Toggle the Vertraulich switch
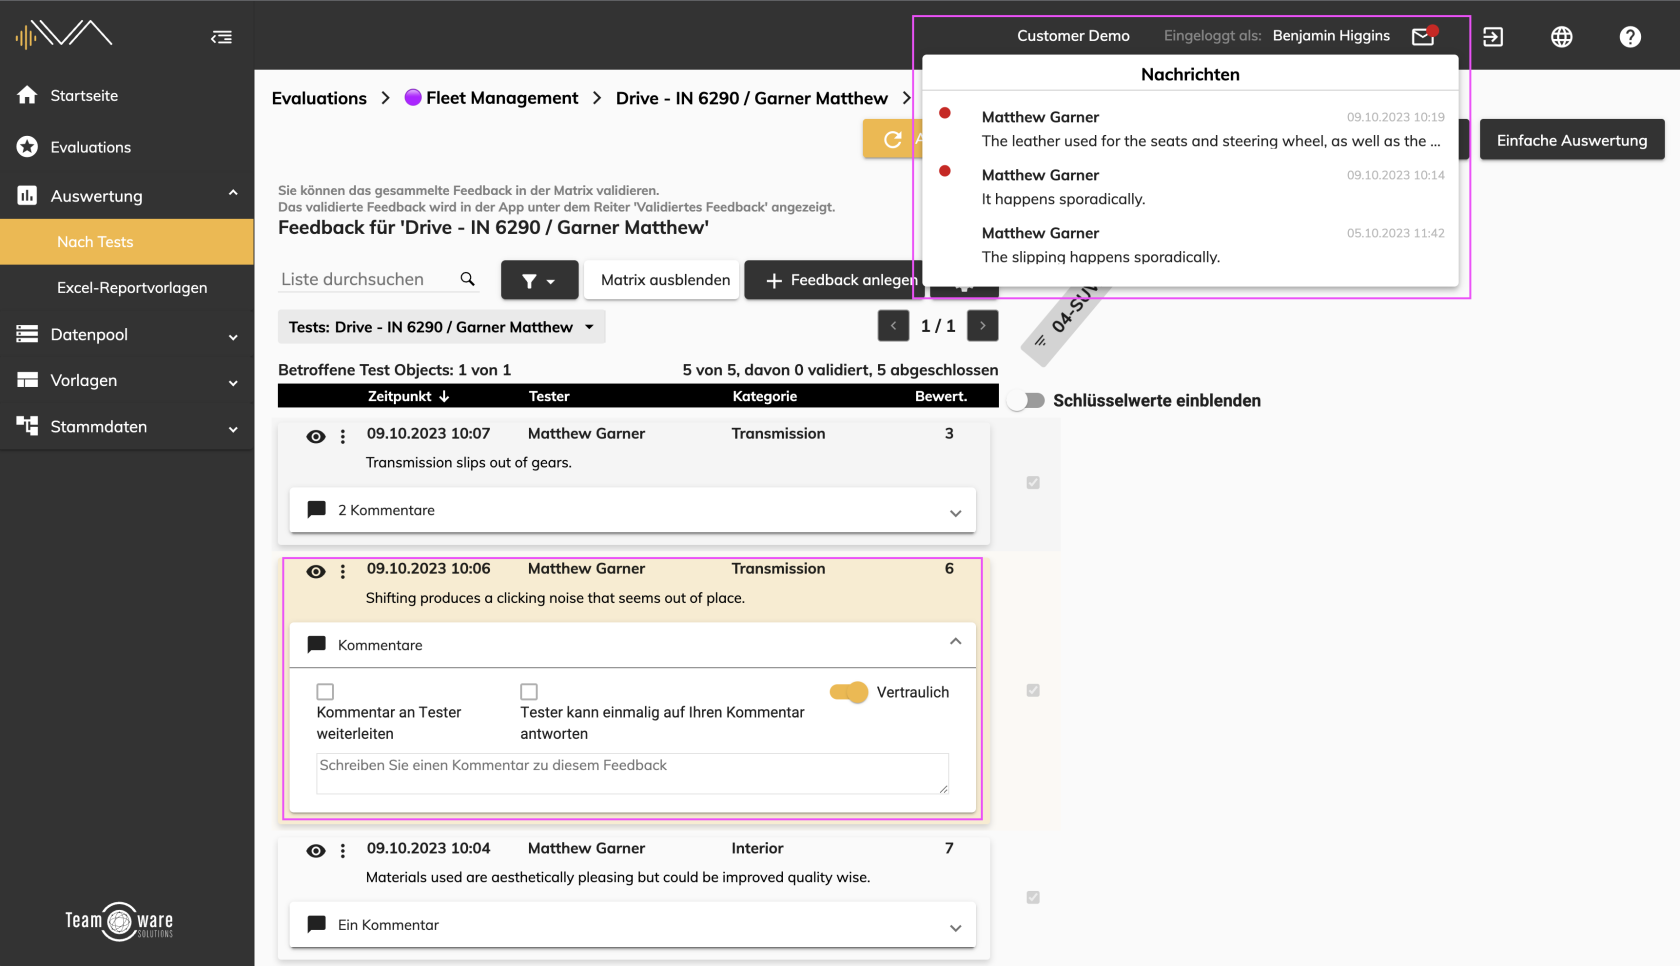Viewport: 1680px width, 966px height. pos(849,692)
